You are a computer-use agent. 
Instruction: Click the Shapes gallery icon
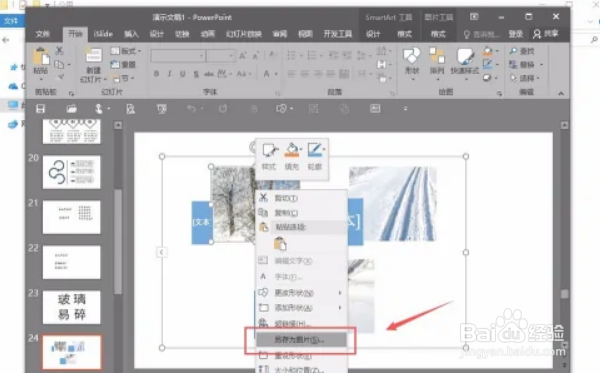pyautogui.click(x=412, y=56)
